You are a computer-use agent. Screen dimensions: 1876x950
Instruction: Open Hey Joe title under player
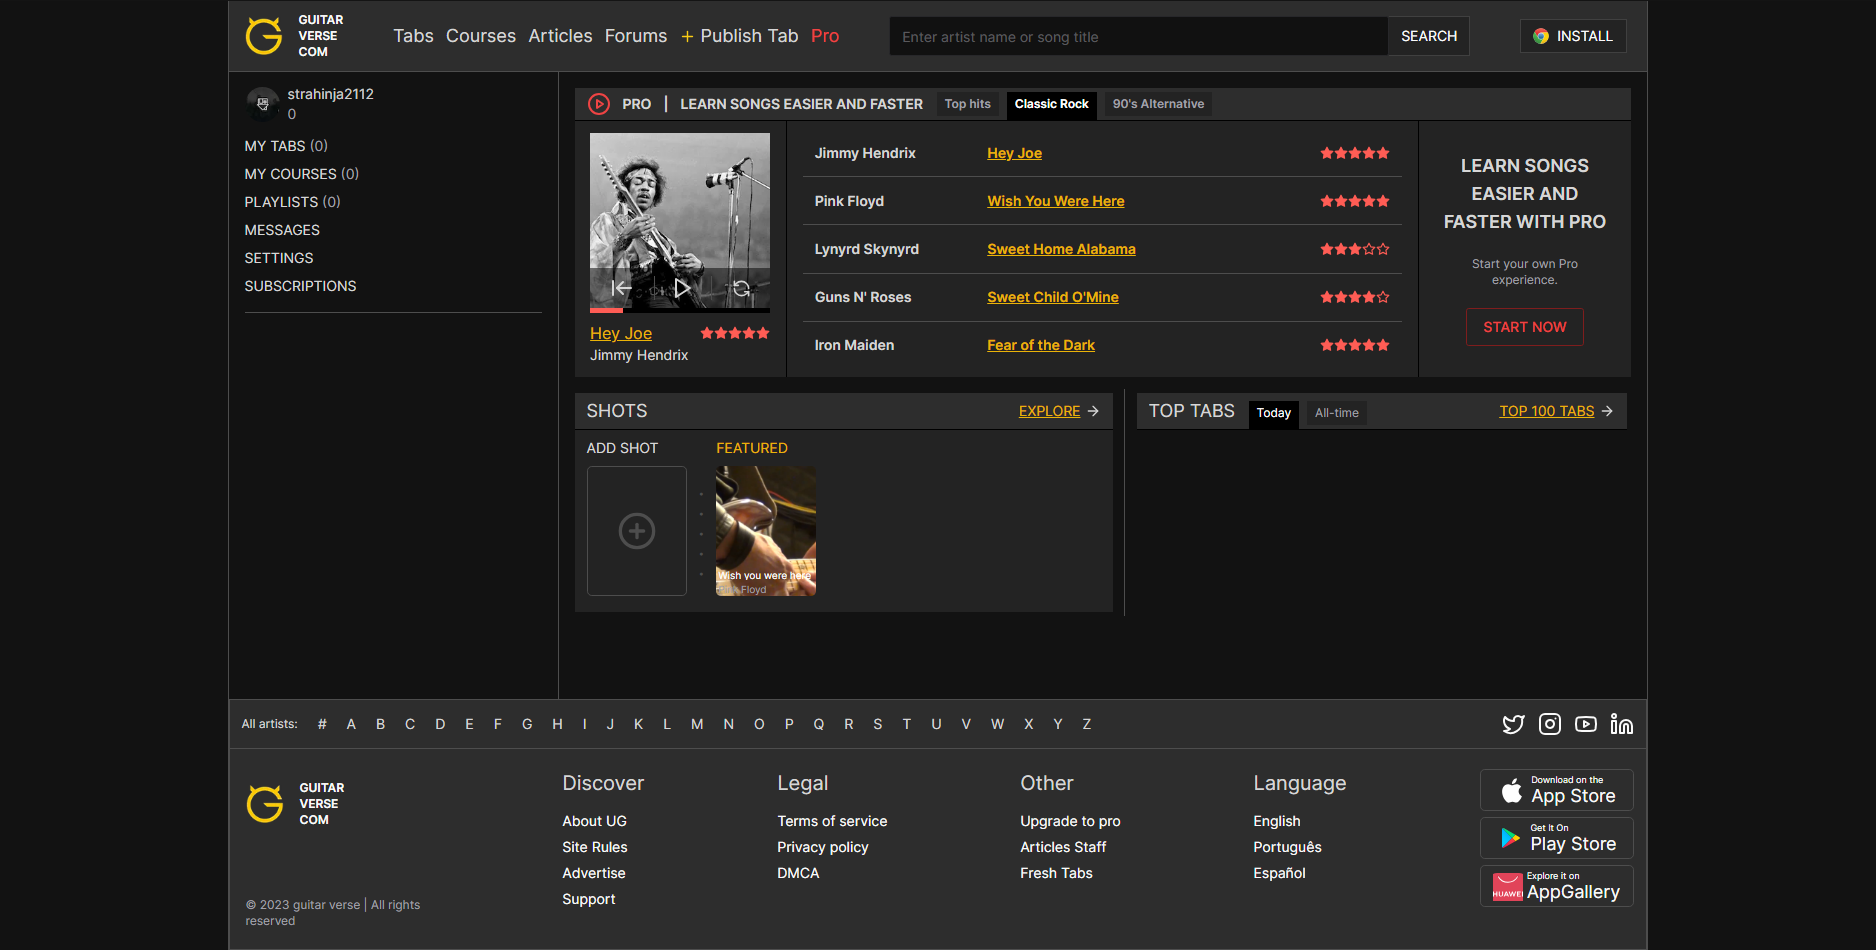(621, 333)
